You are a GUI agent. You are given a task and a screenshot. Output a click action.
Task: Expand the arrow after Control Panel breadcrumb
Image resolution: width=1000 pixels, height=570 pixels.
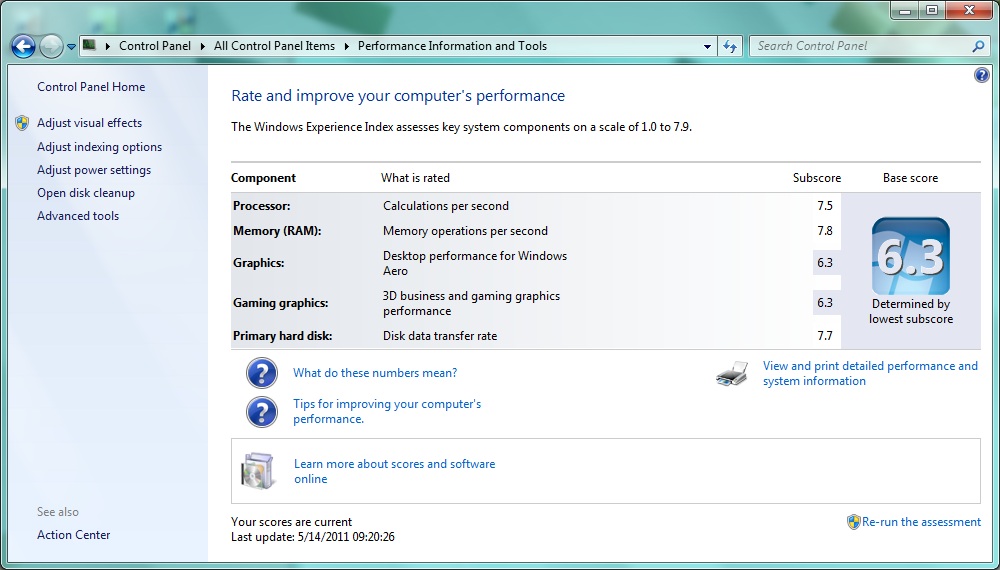tap(202, 46)
